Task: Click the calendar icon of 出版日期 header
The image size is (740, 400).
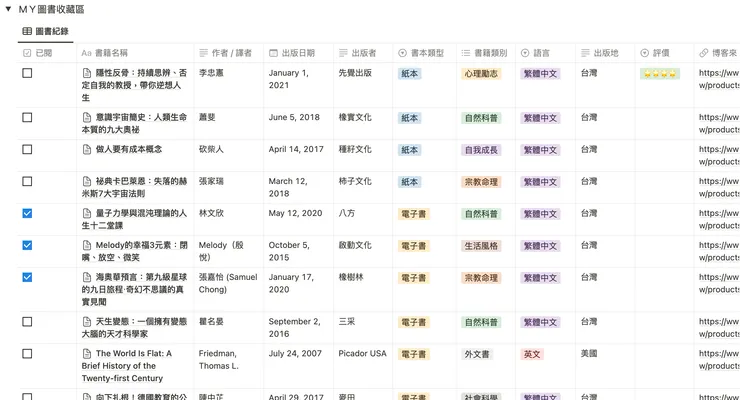Action: tap(273, 53)
